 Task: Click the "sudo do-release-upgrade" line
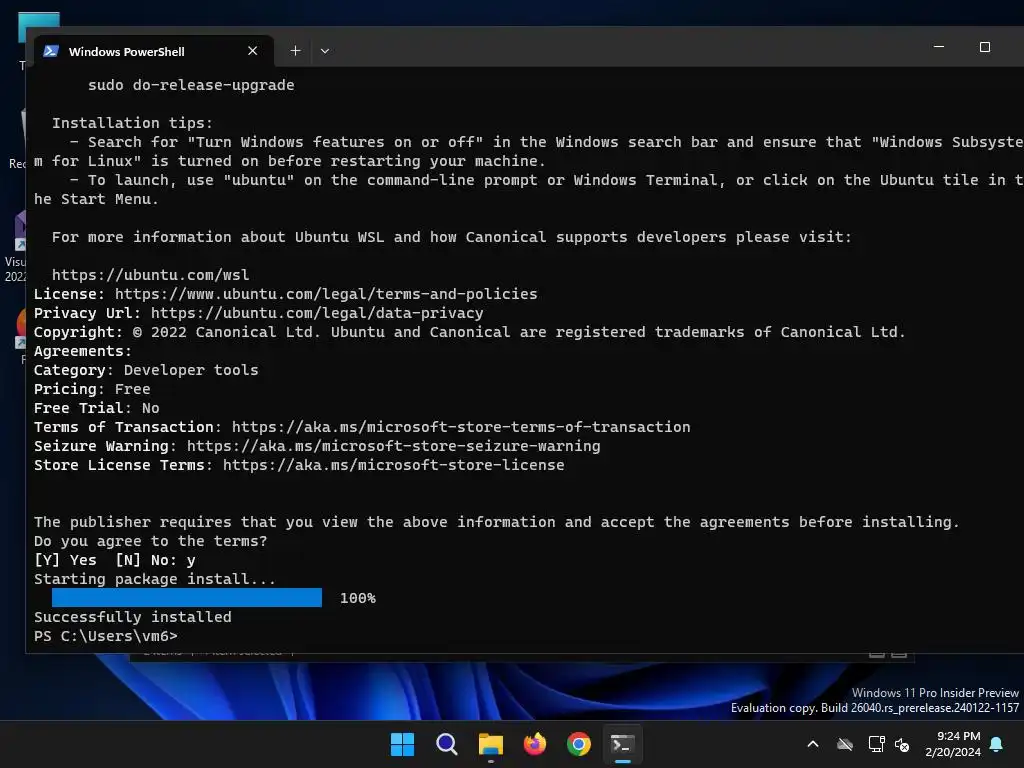191,85
